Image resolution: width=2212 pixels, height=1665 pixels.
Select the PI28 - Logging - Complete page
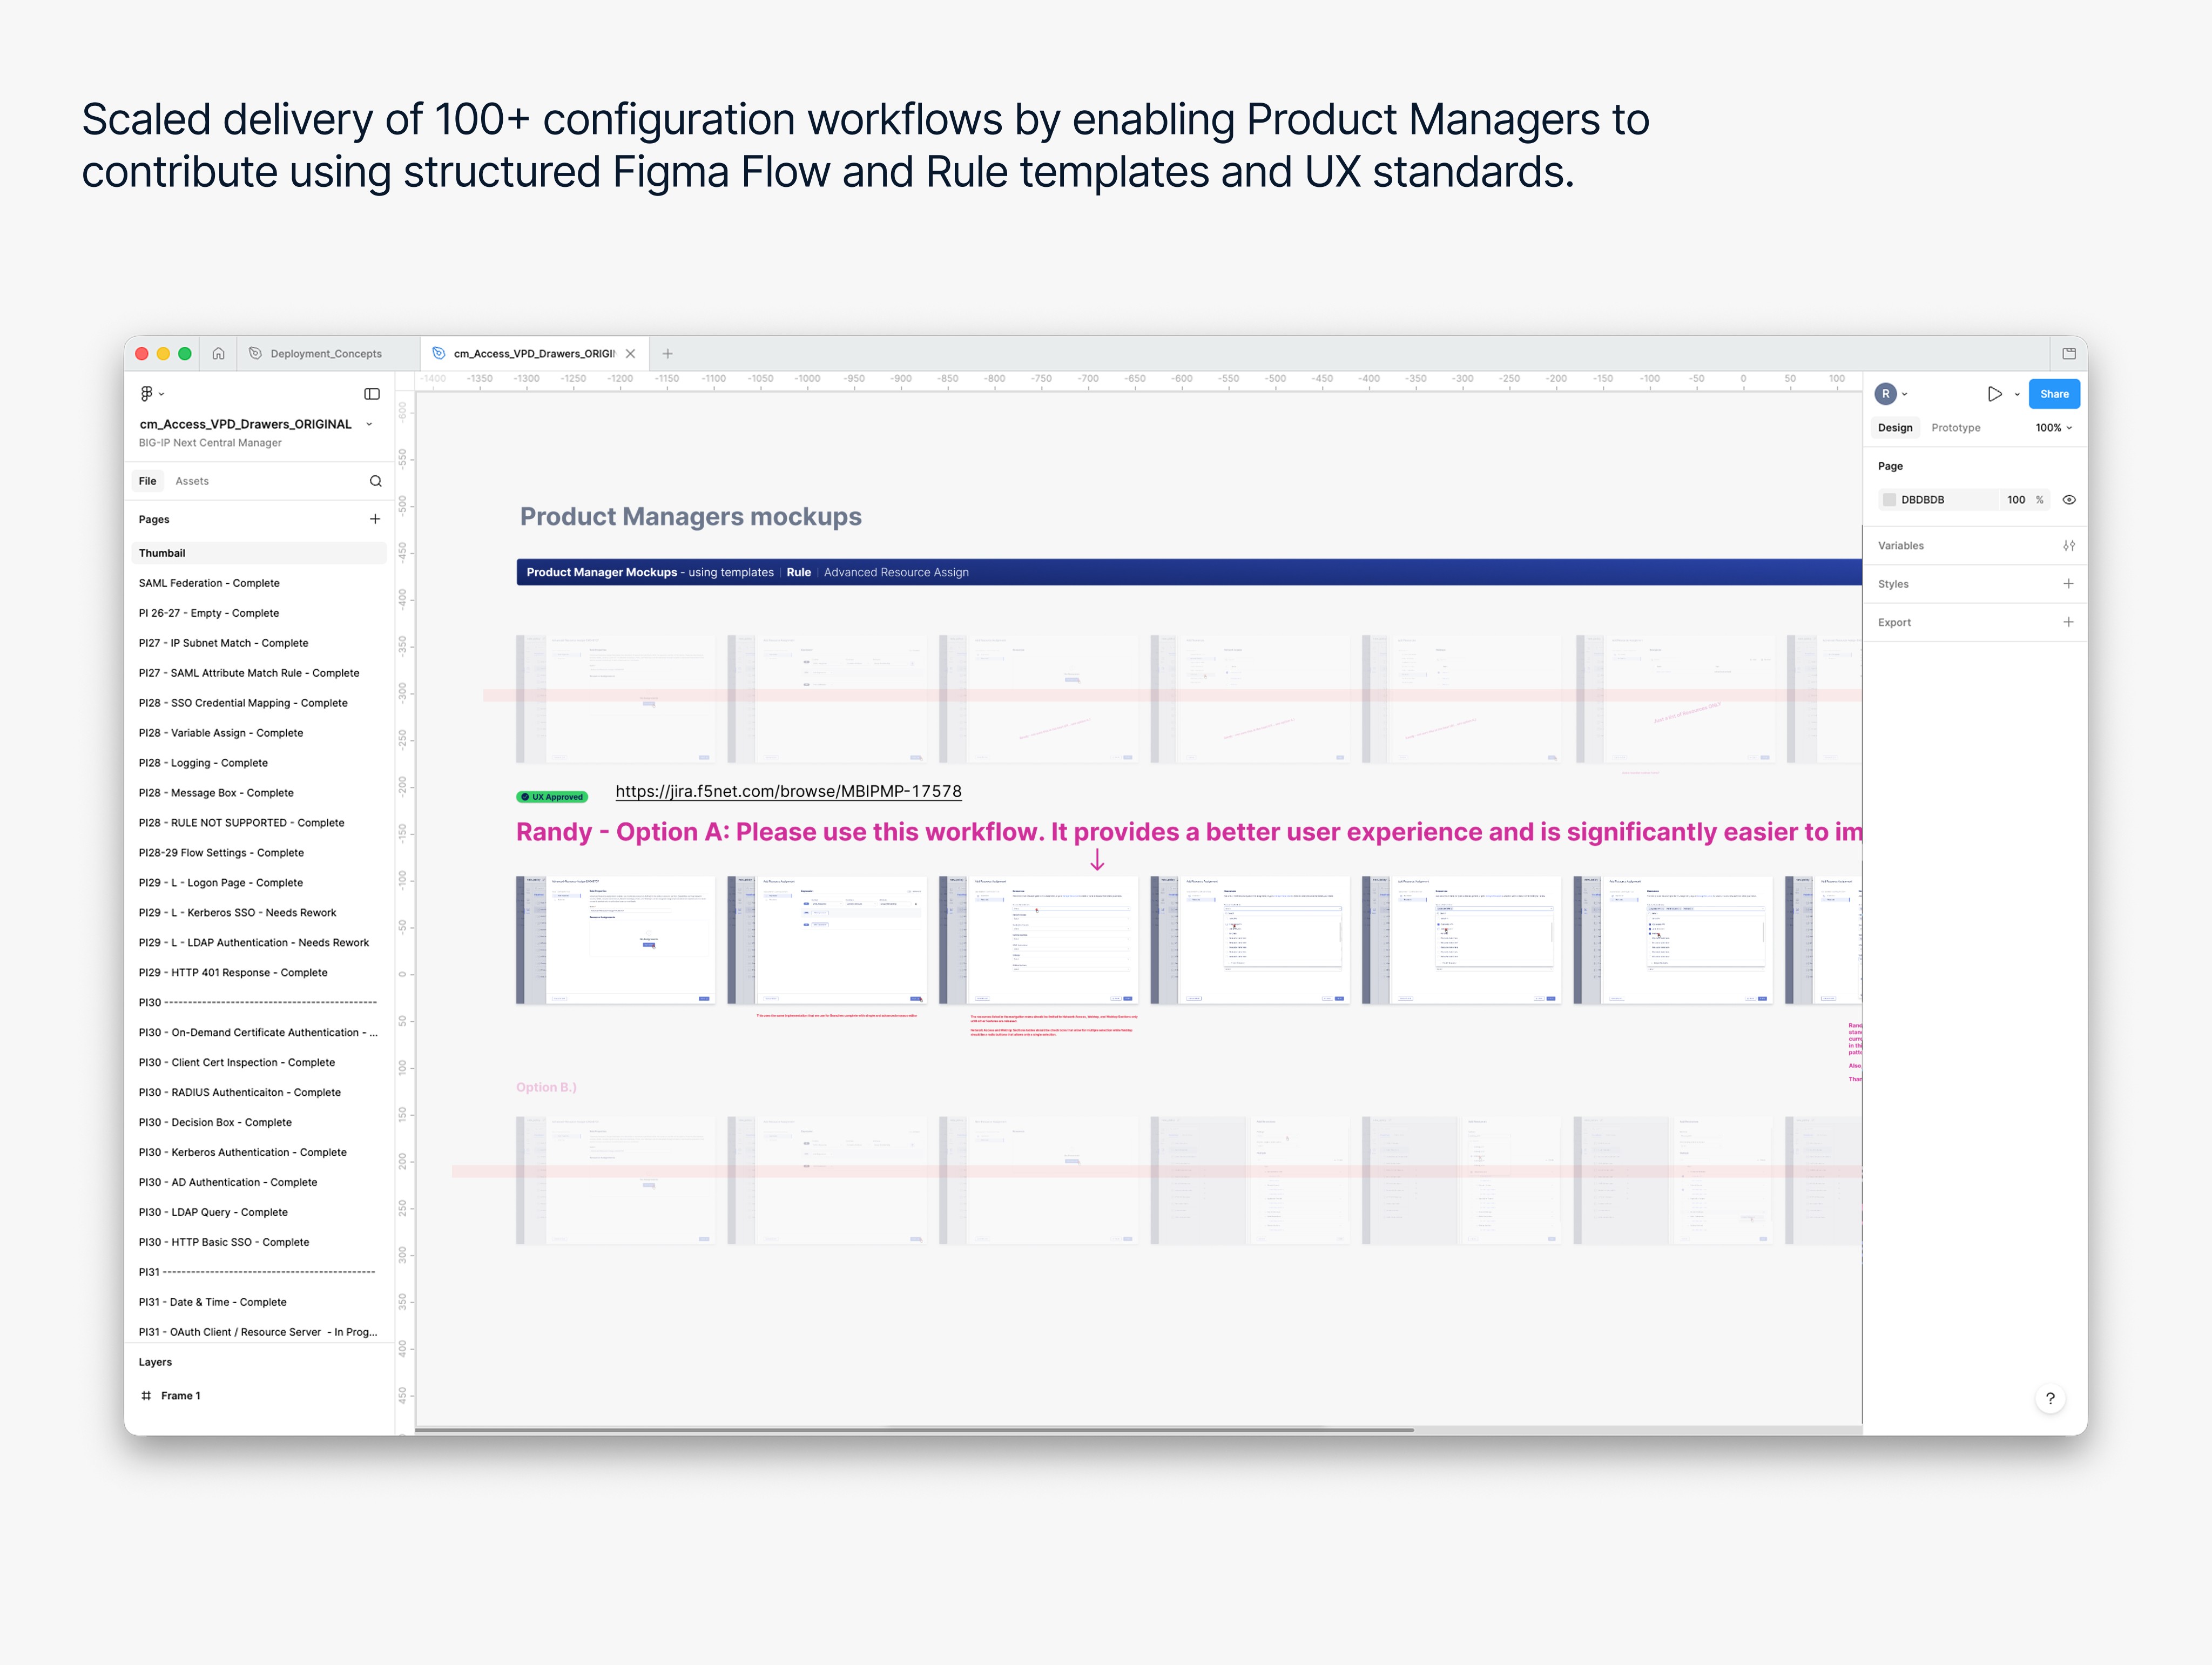tap(203, 763)
